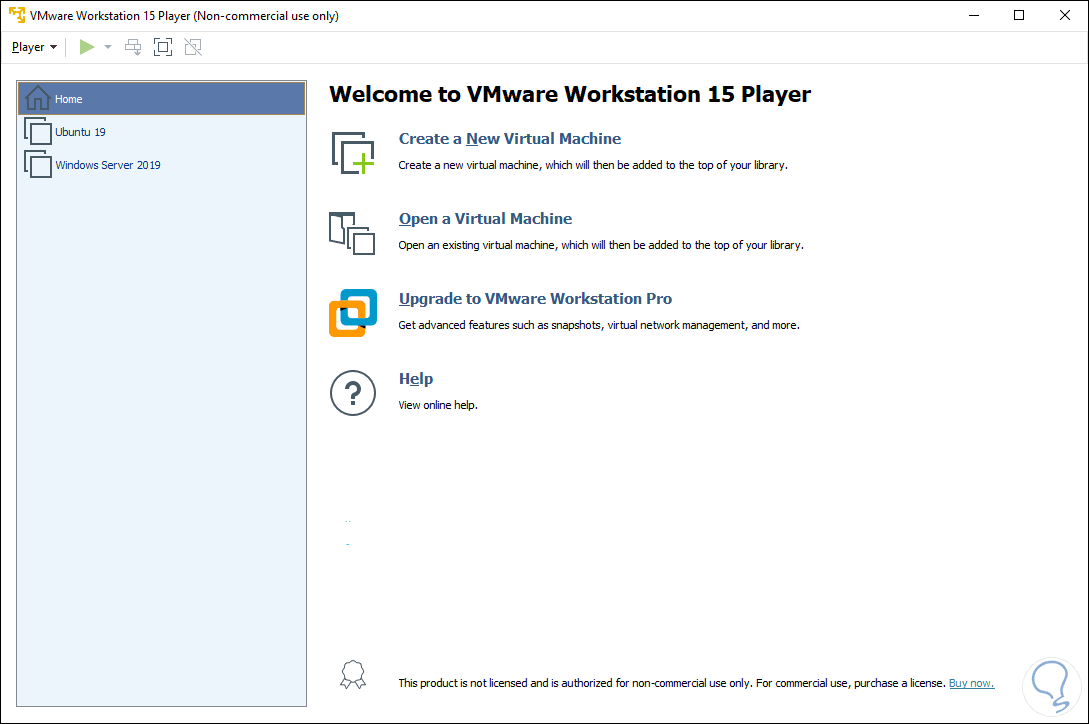This screenshot has height=724, width=1089.
Task: Close the VMware Player window
Action: pyautogui.click(x=1065, y=15)
